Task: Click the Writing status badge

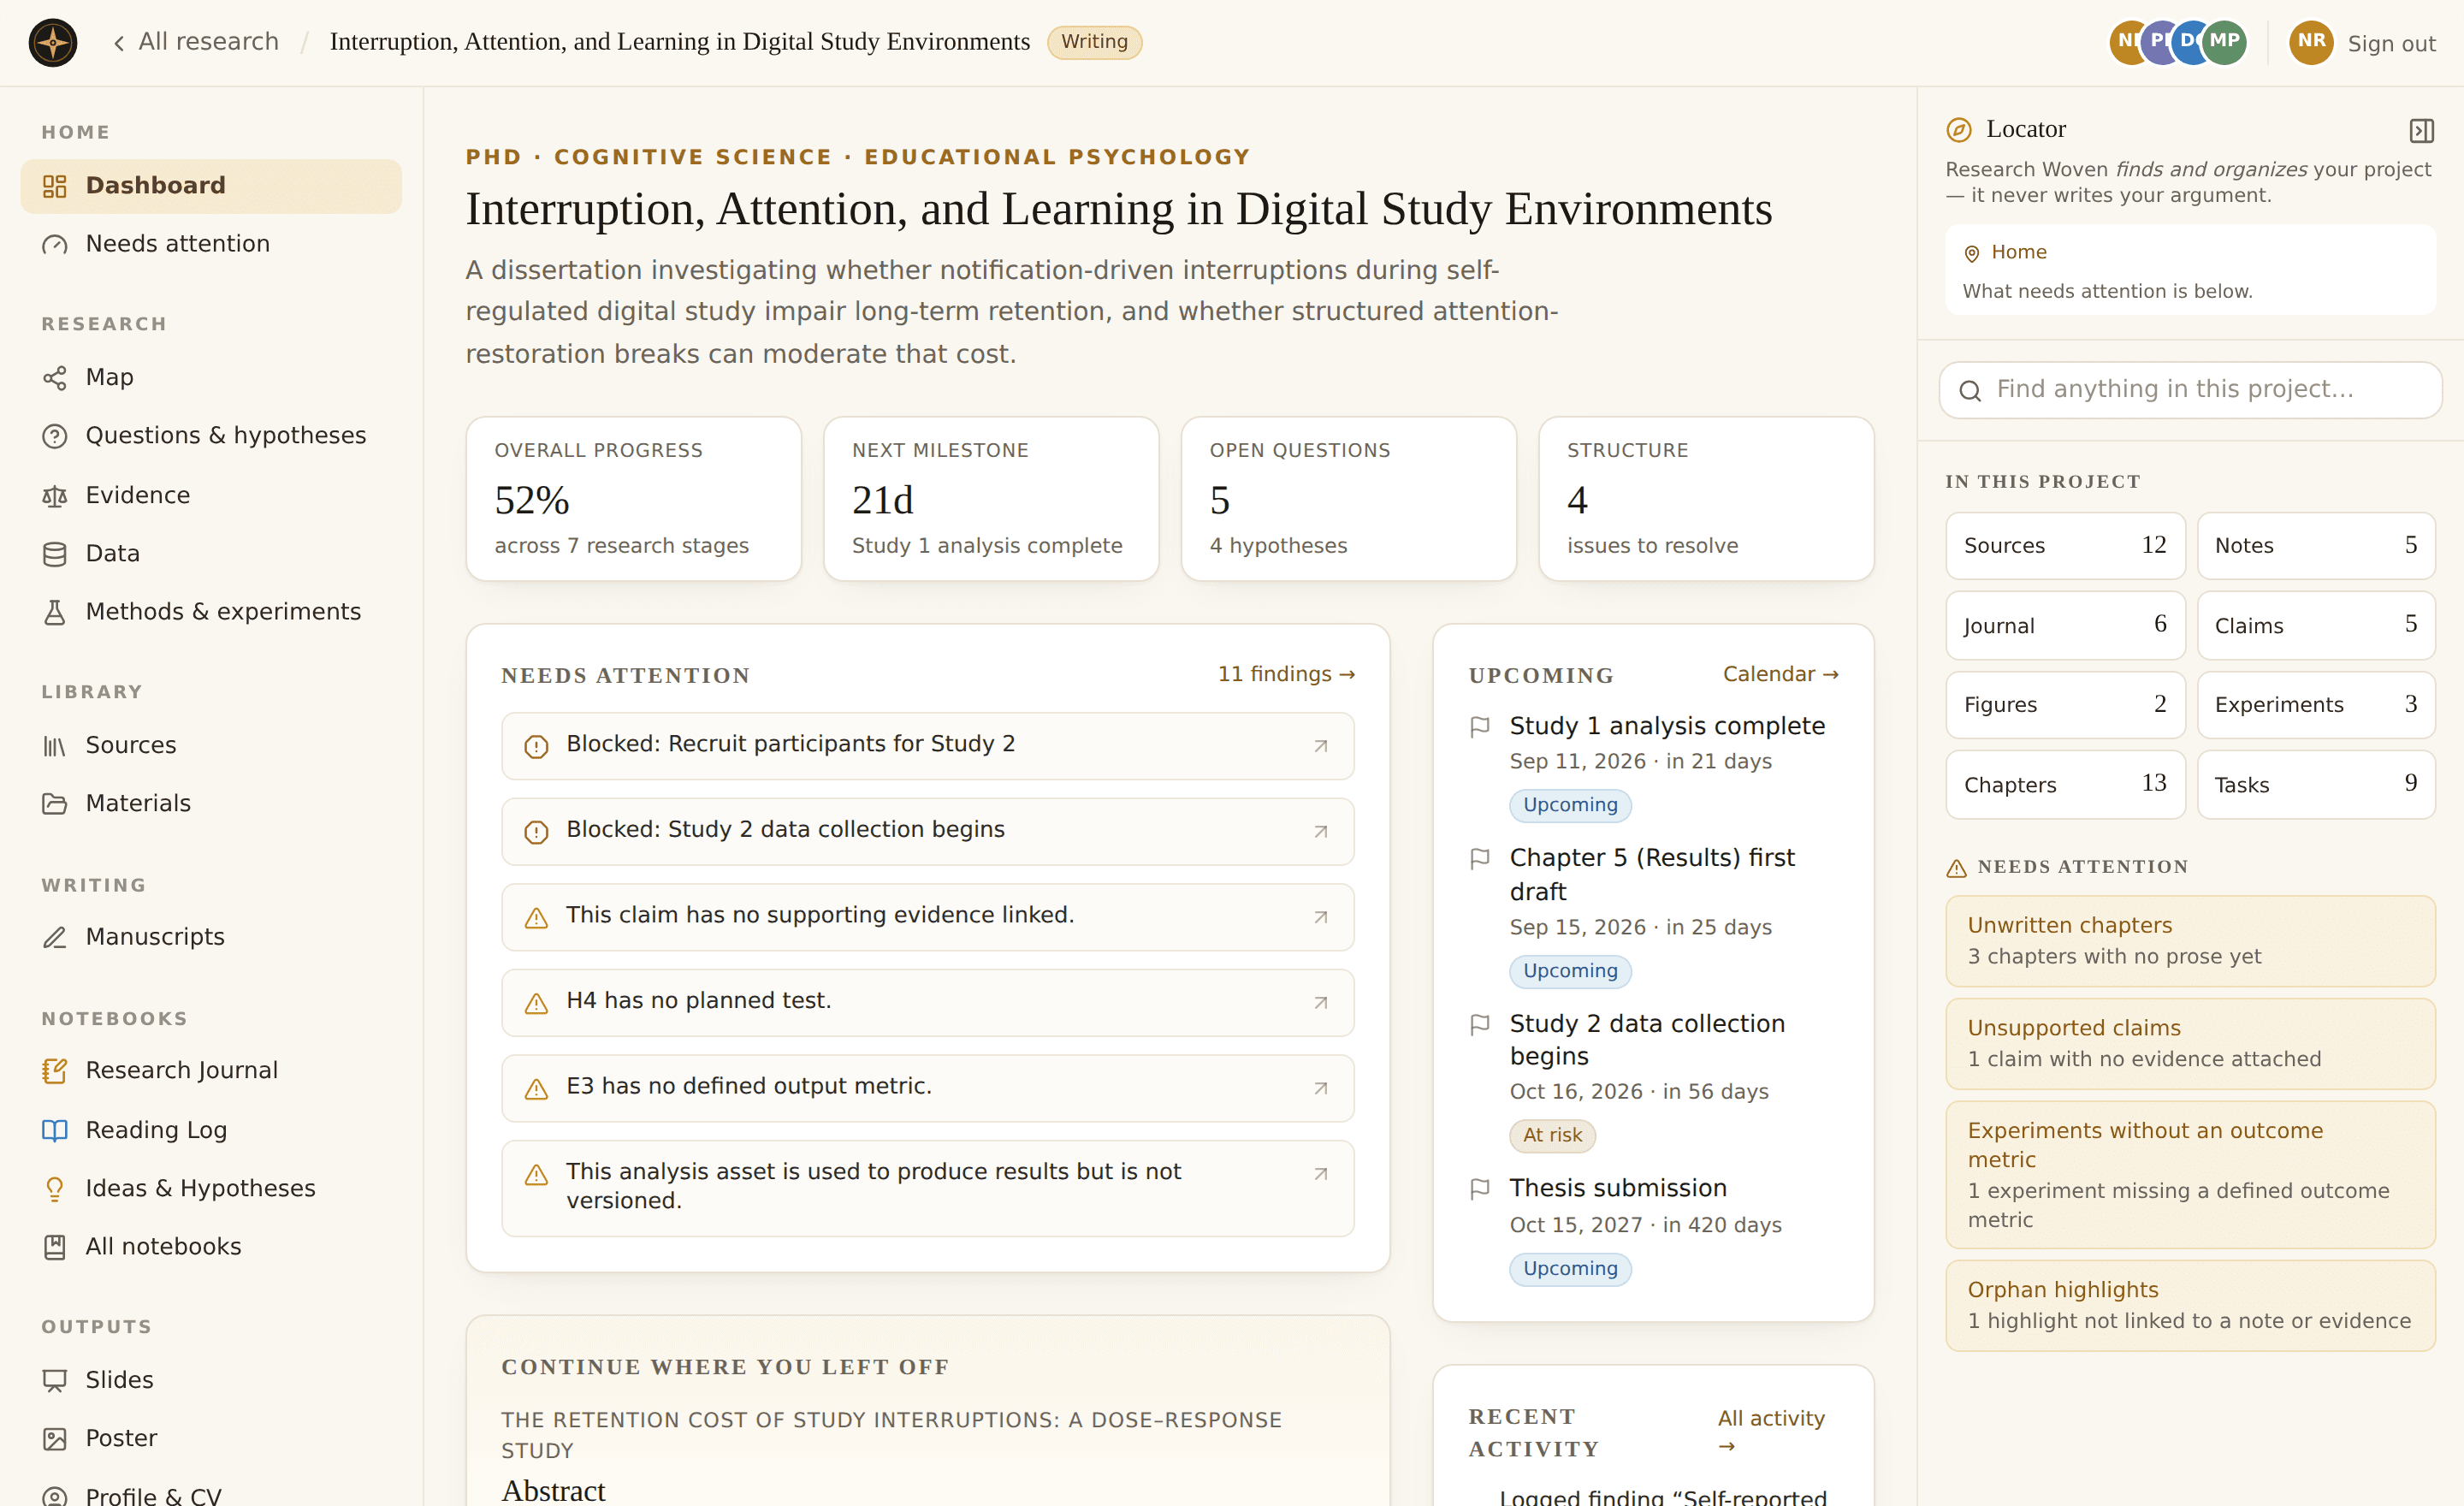Action: click(x=1094, y=42)
